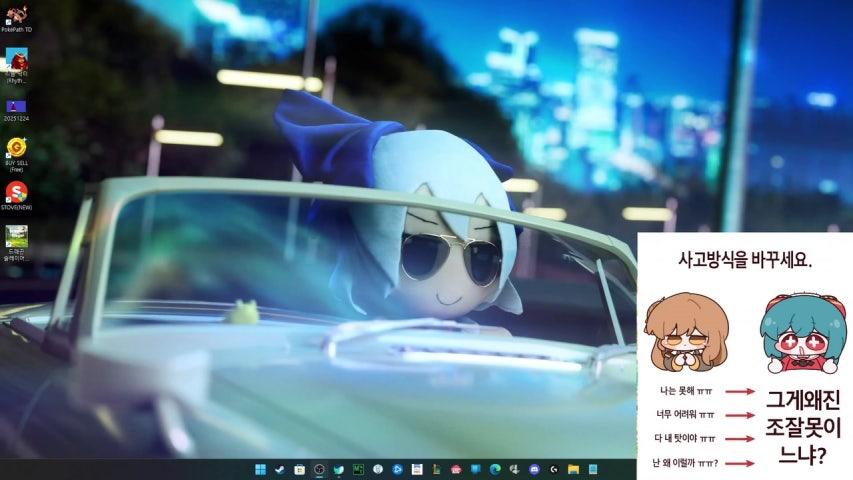Launch Microsoft Edge from the taskbar

tap(495, 469)
